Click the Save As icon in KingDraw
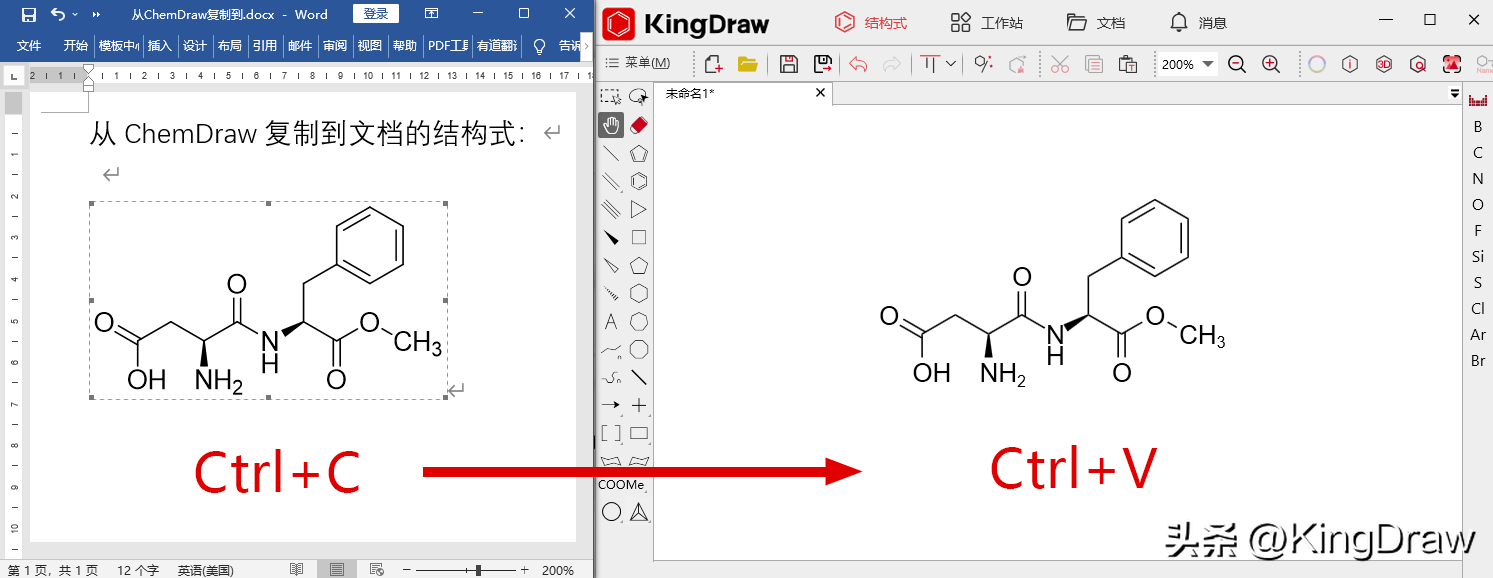 point(823,64)
